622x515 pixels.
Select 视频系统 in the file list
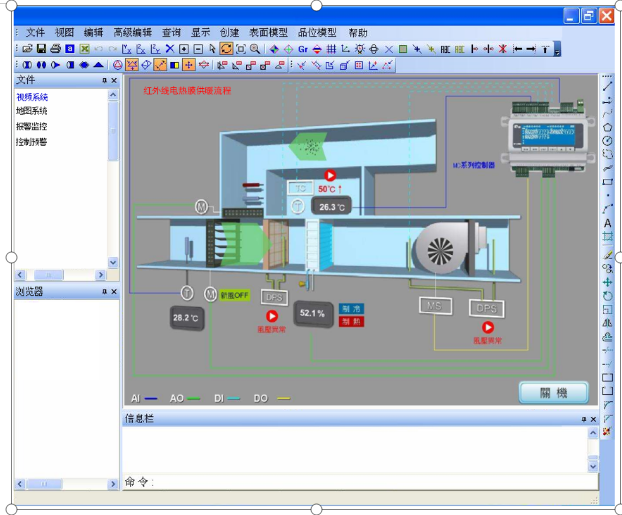[32, 96]
